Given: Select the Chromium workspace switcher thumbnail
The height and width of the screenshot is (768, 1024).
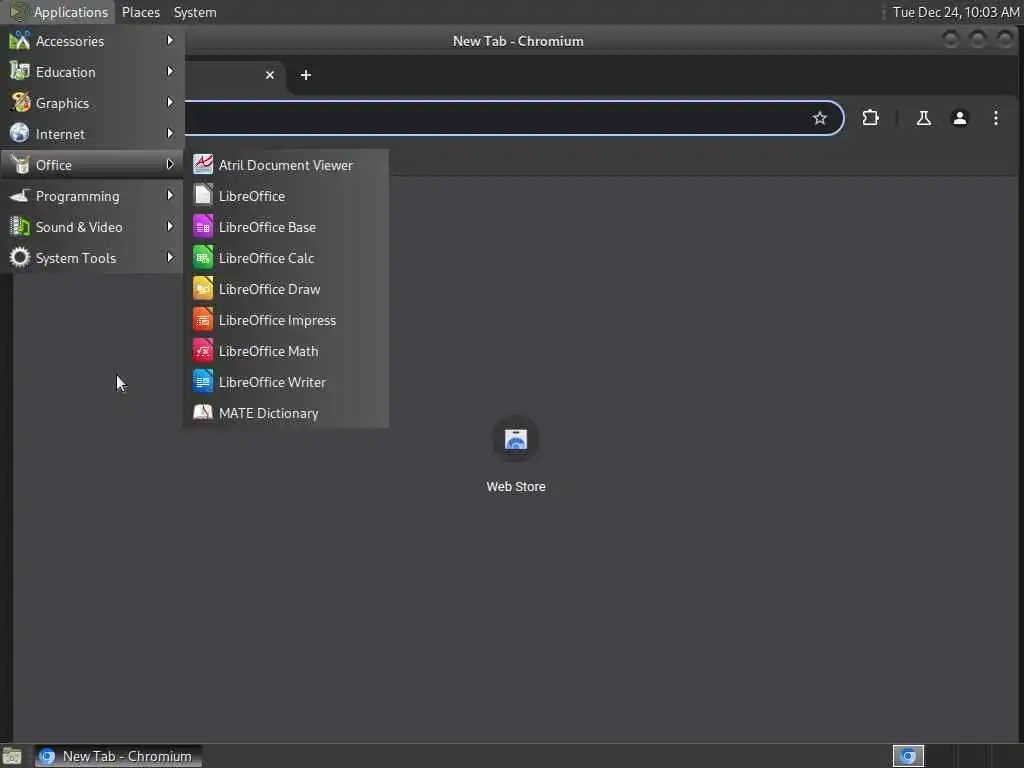Looking at the screenshot, I should click(908, 756).
